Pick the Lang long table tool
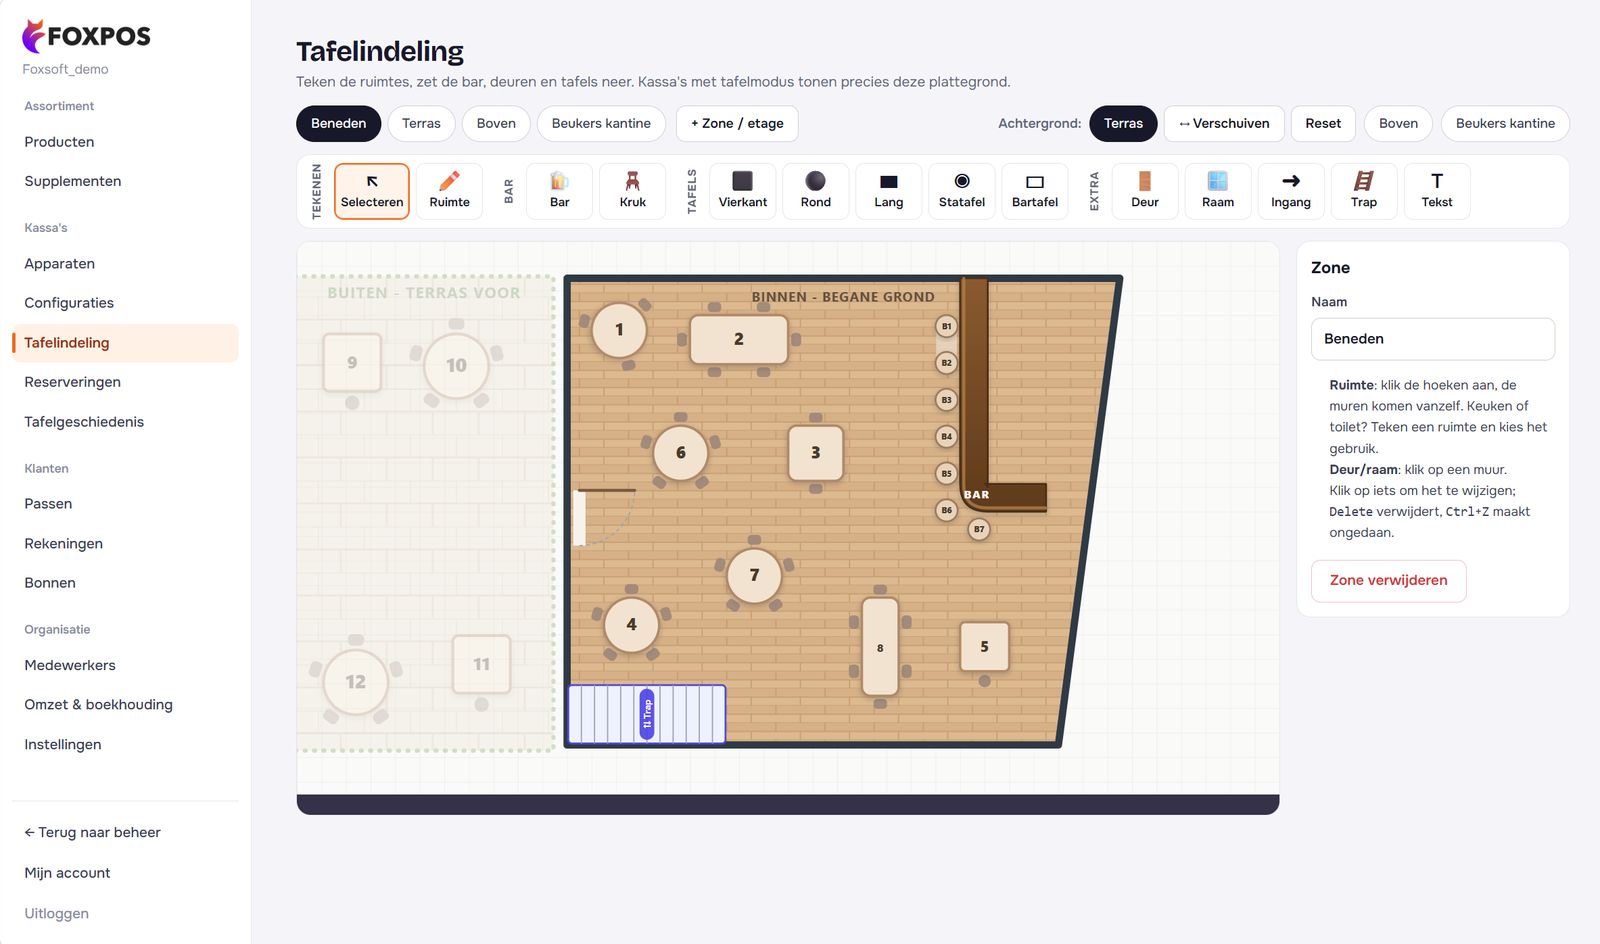The height and width of the screenshot is (944, 1600). click(x=888, y=191)
